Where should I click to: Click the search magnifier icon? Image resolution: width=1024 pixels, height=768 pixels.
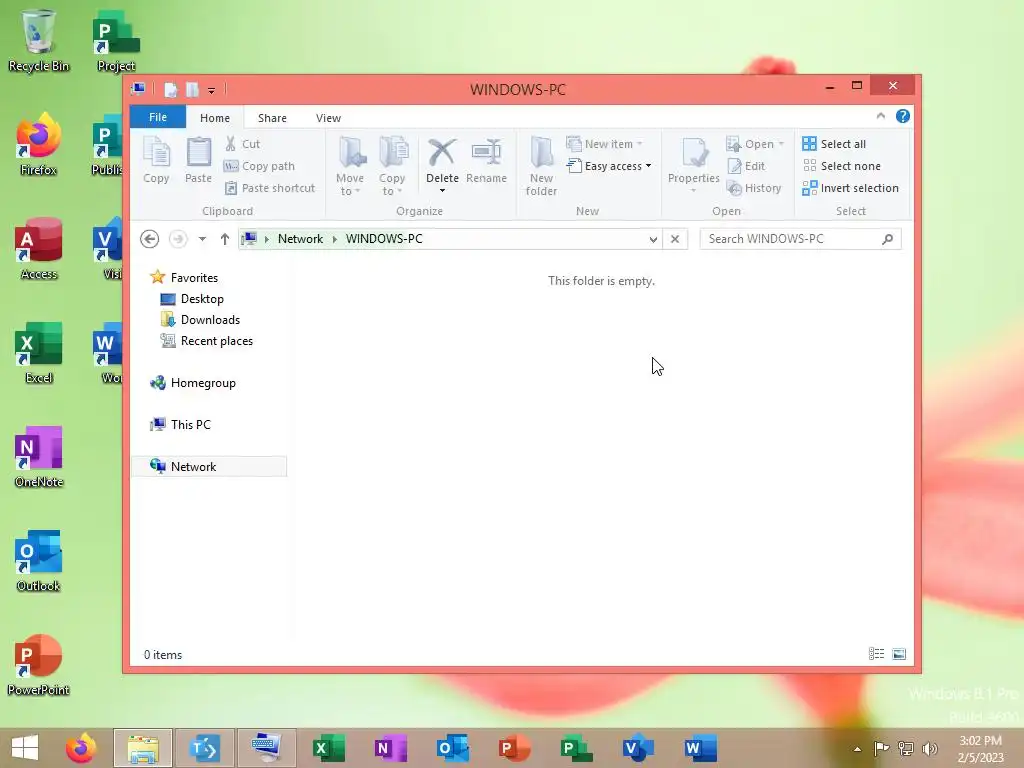tap(888, 239)
